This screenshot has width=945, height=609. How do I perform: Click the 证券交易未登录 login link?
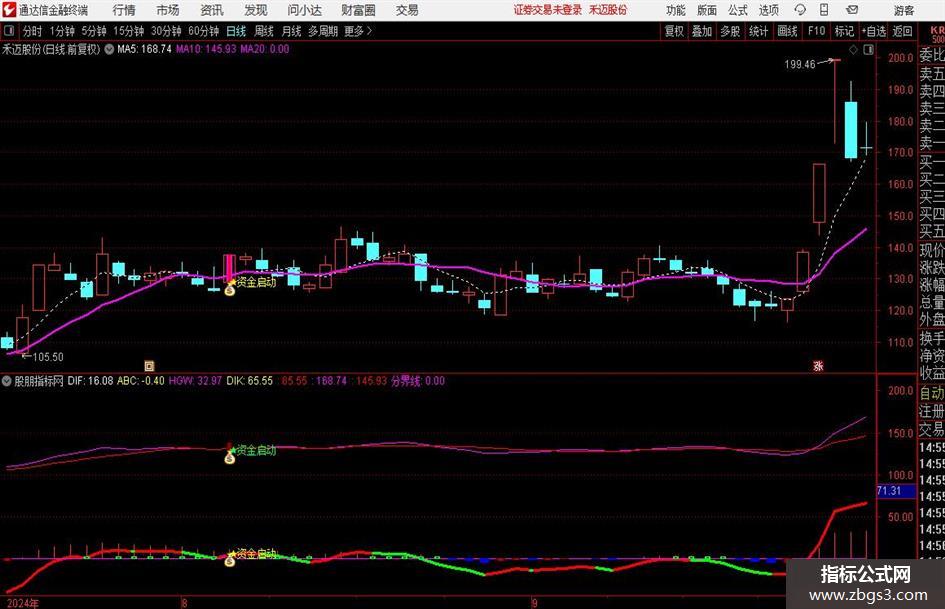point(548,10)
